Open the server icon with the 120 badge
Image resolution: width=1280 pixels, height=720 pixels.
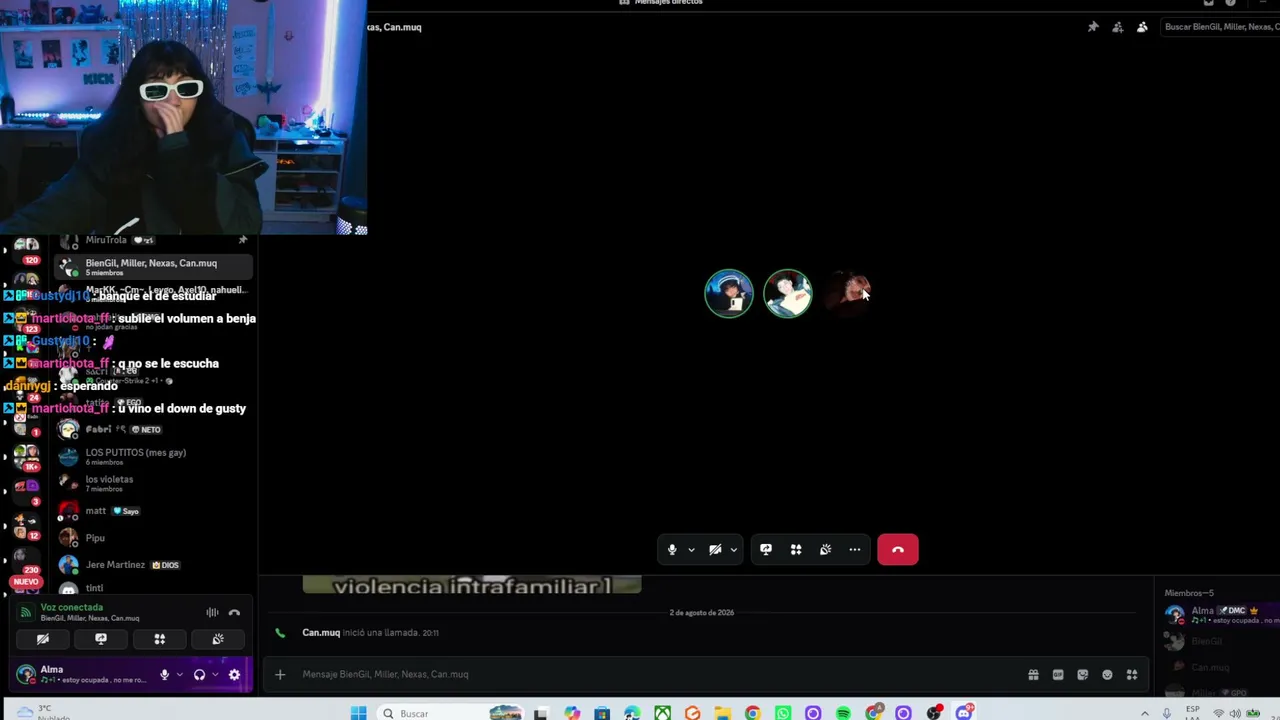click(x=27, y=249)
